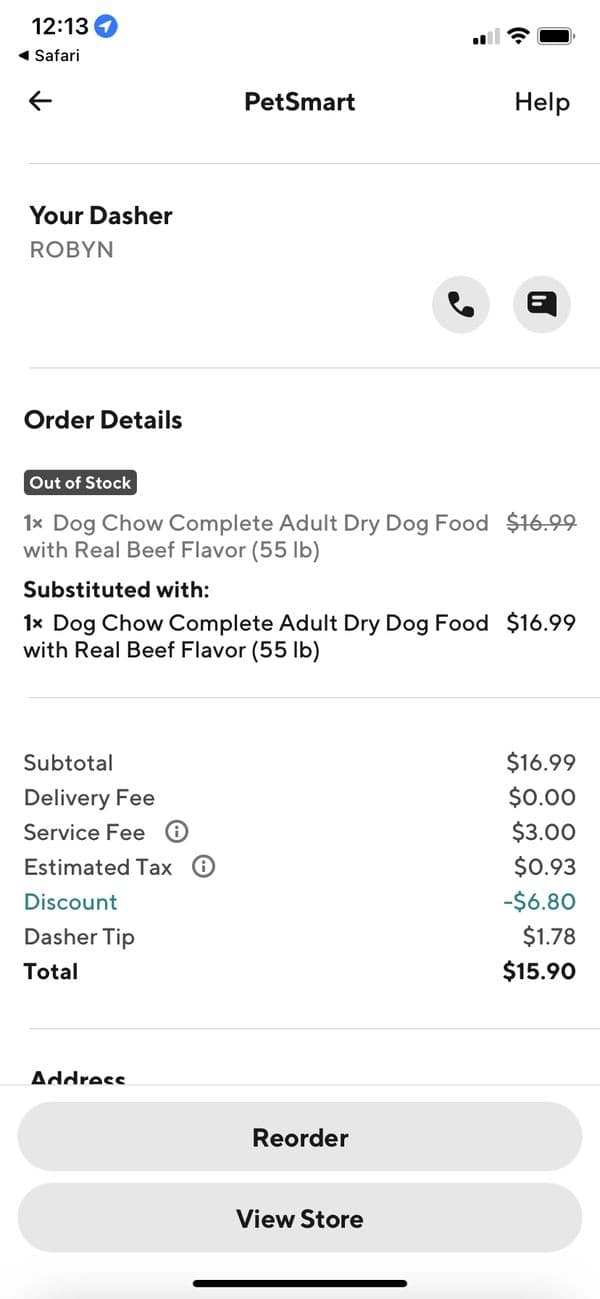The height and width of the screenshot is (1299, 600).
Task: Show Service Fee info icon
Action: tap(177, 832)
